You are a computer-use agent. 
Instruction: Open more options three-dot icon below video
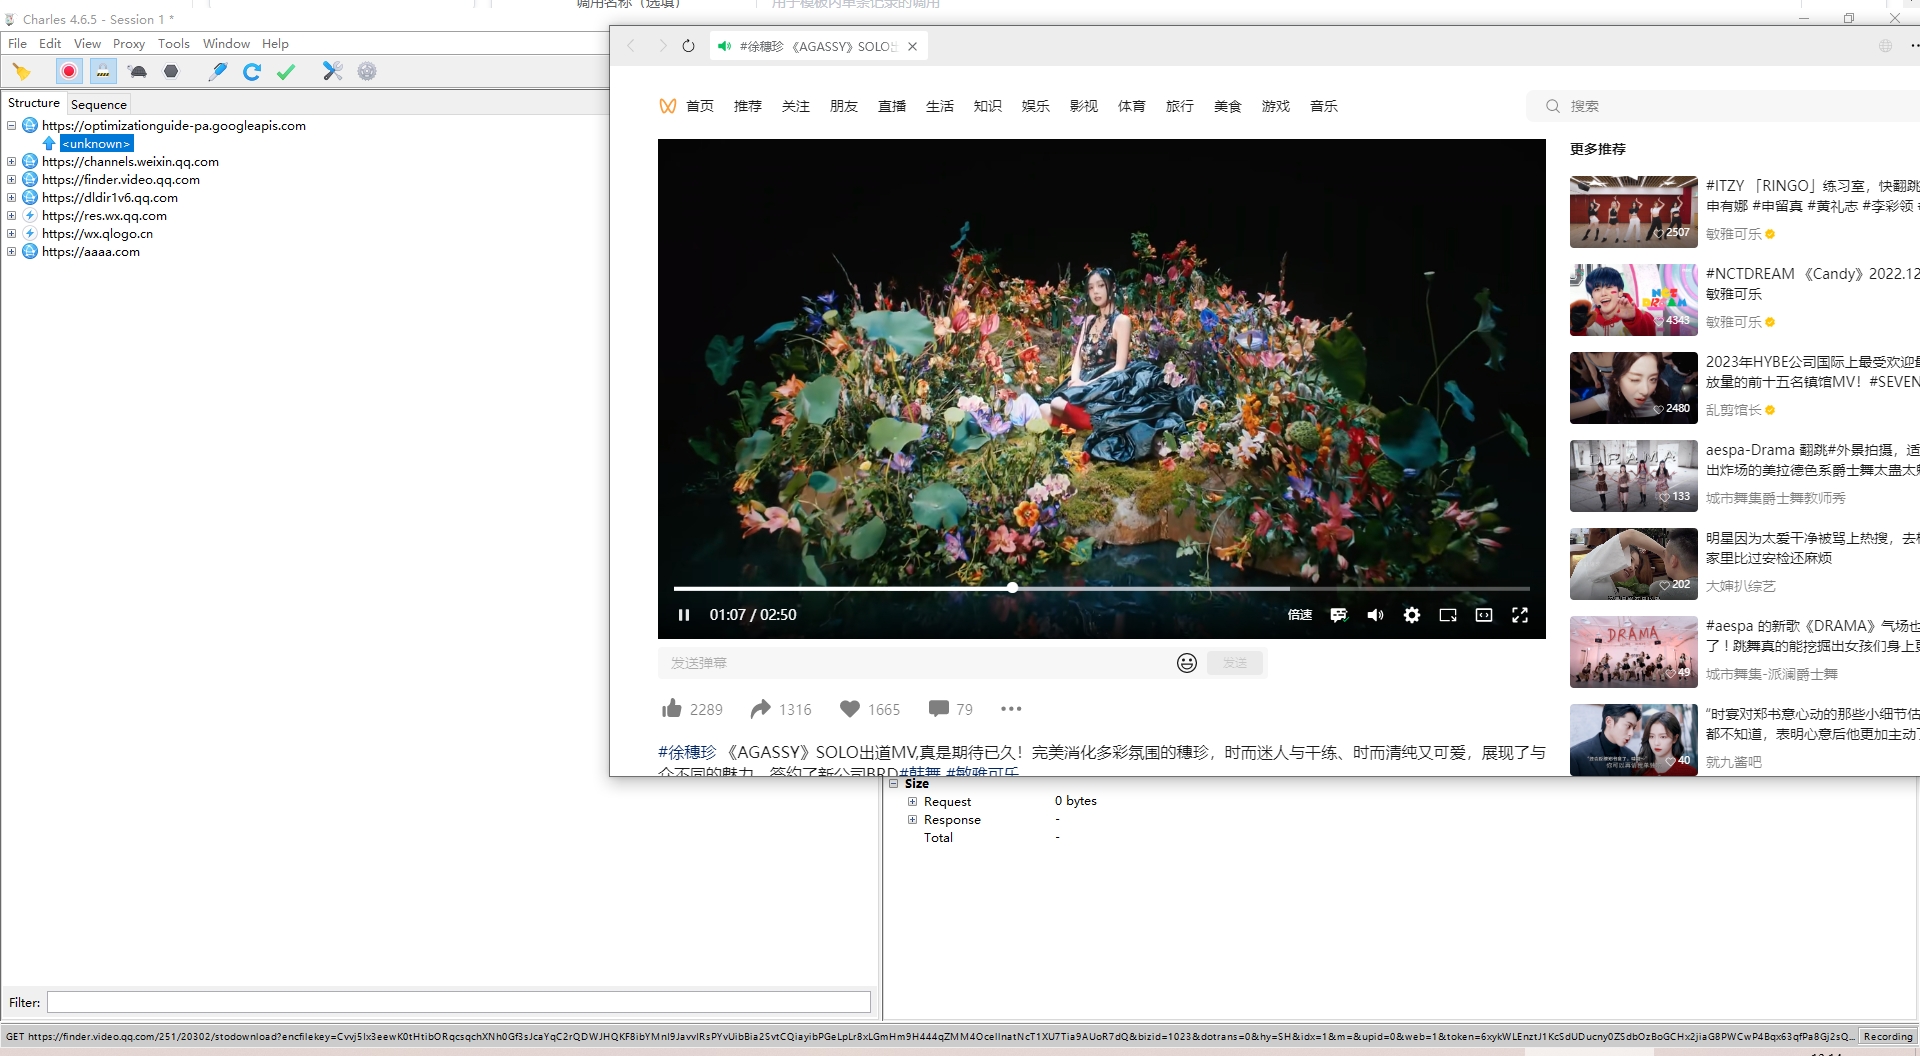1011,709
